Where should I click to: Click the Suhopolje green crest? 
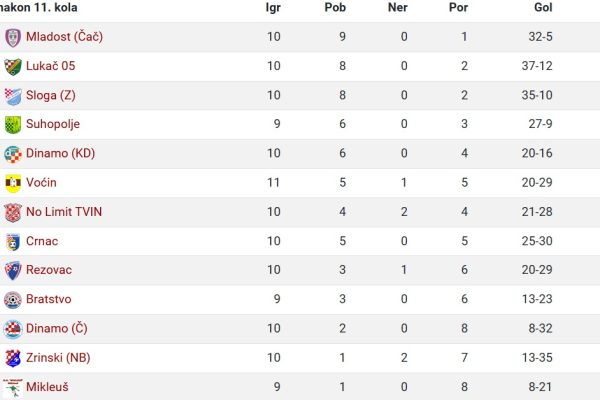tap(13, 125)
